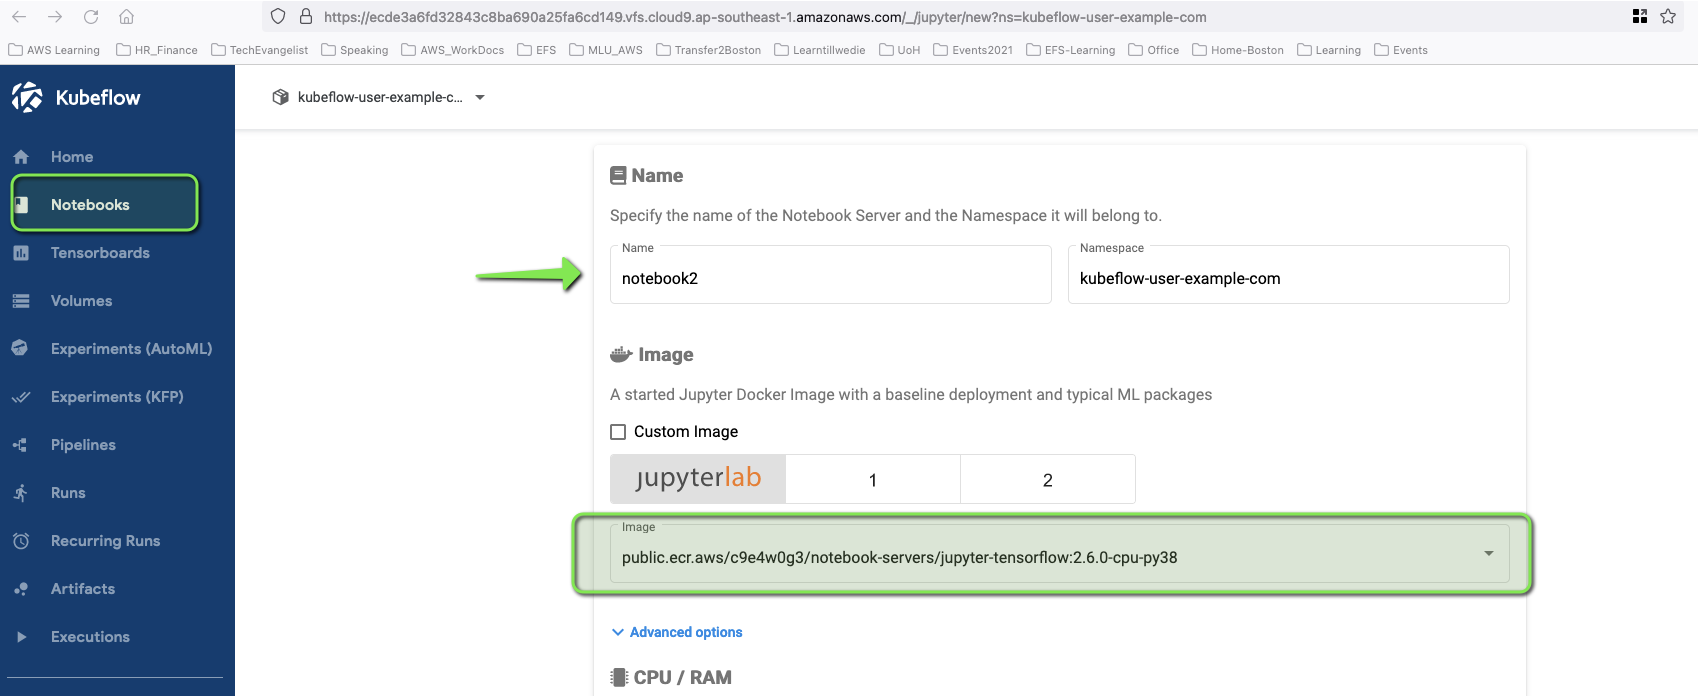Click the browser reload button
Screen dimensions: 1698x696
point(91,16)
